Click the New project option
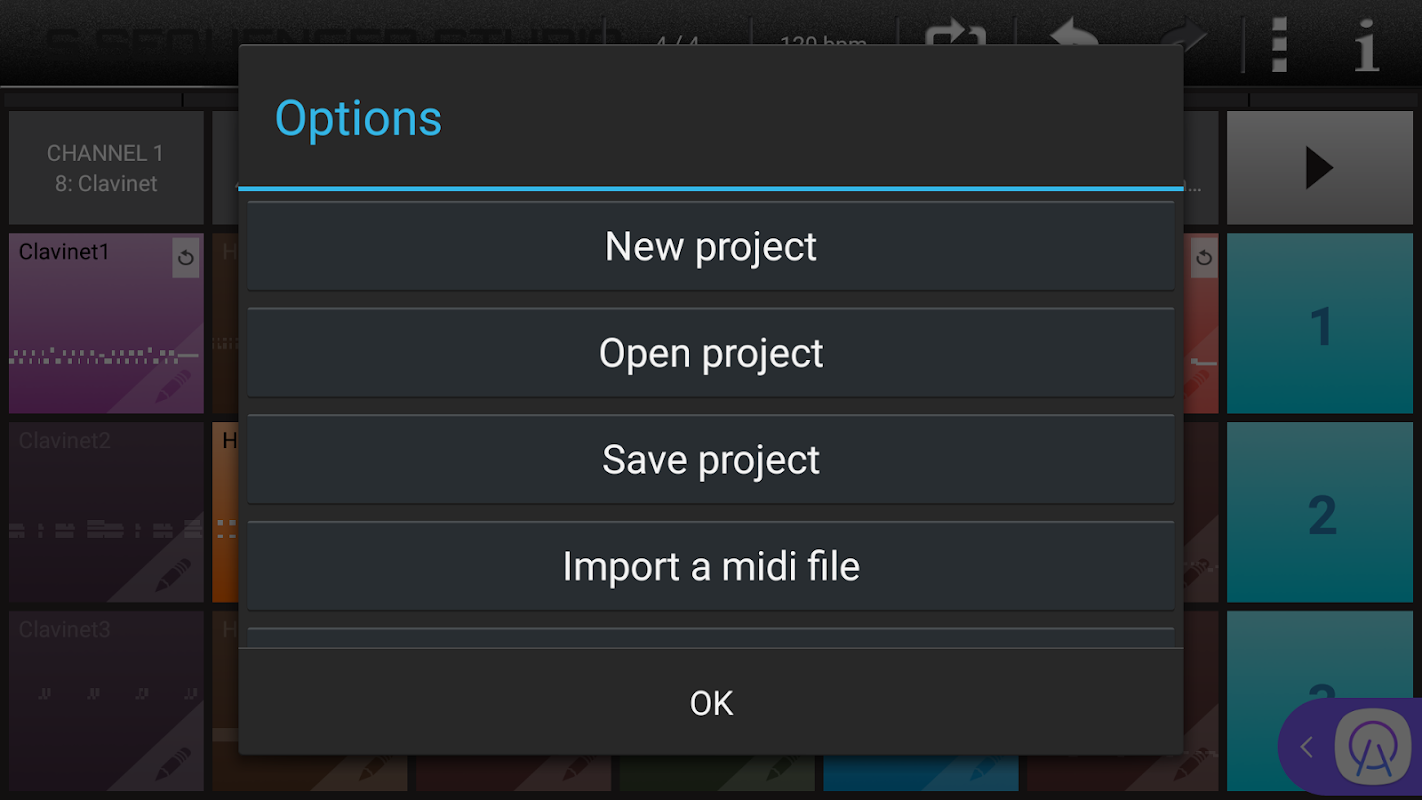The width and height of the screenshot is (1422, 800). point(710,247)
